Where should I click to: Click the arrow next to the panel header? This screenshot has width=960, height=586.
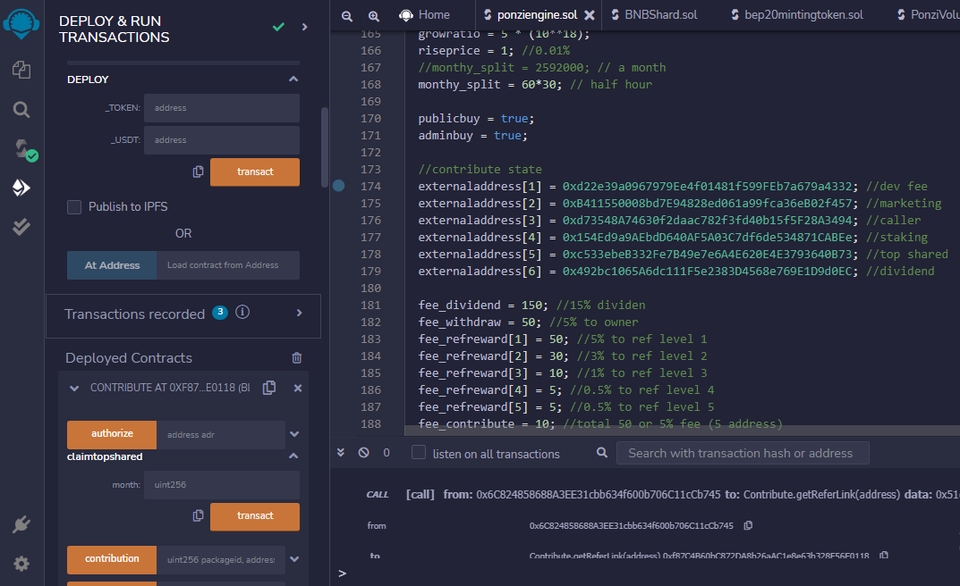coord(305,27)
